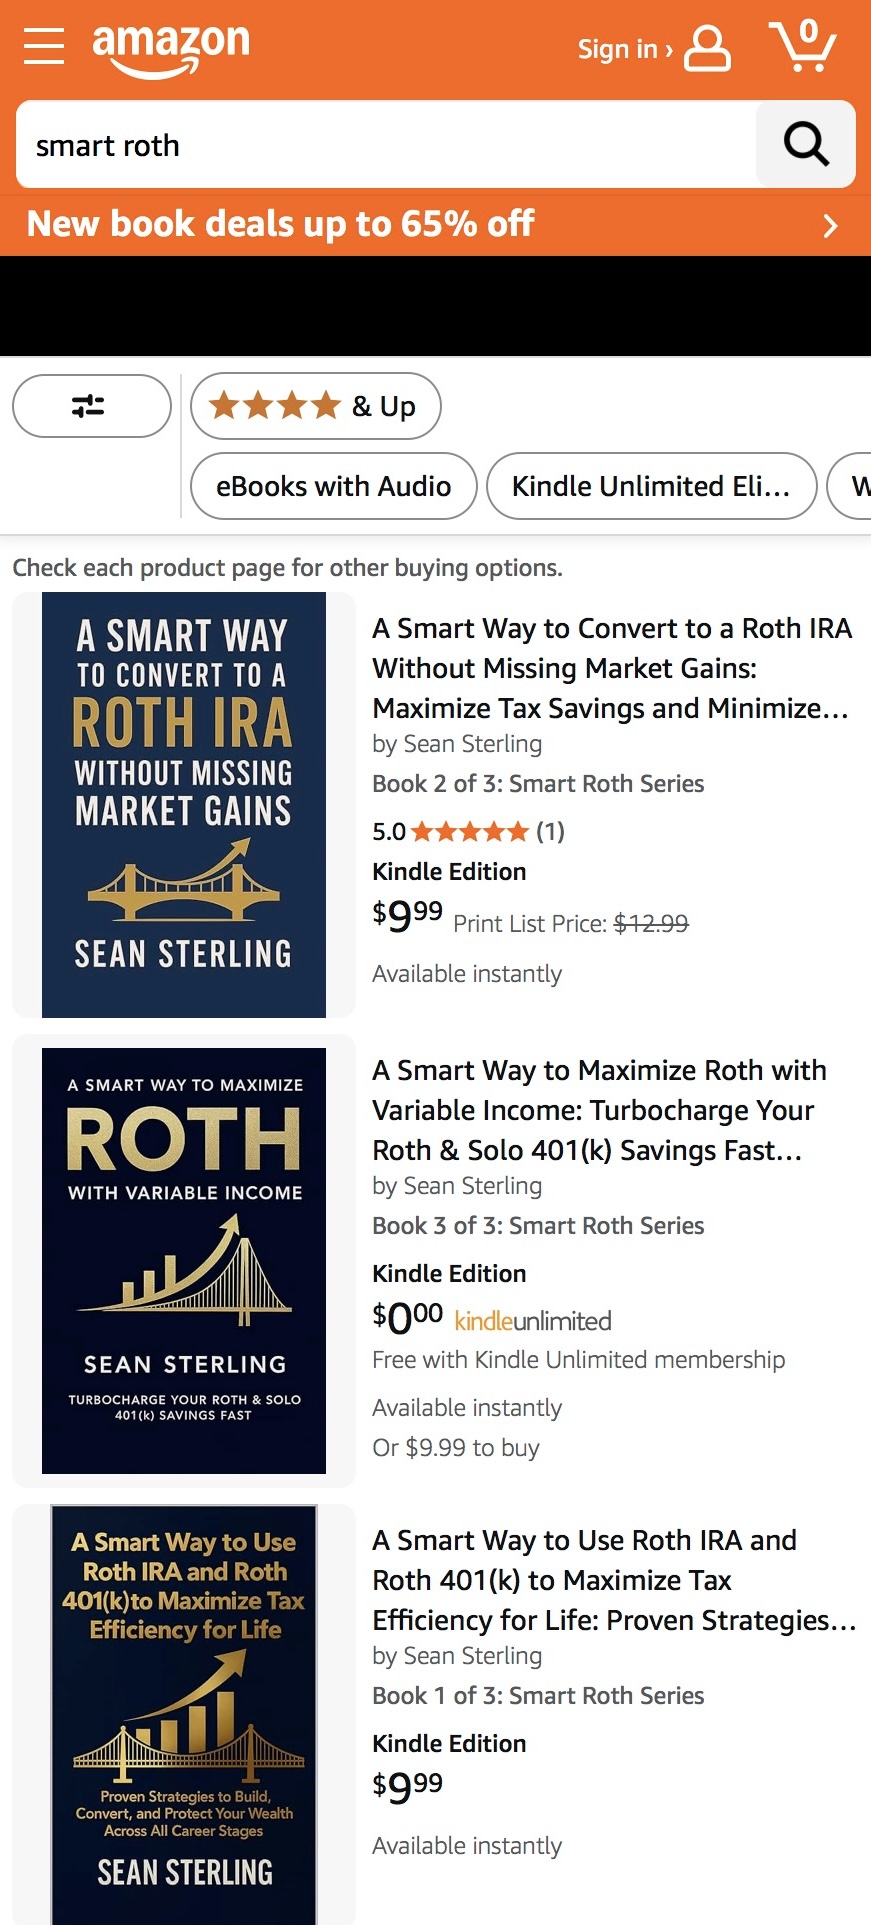
Task: Open the filter options icon
Action: pyautogui.click(x=91, y=405)
